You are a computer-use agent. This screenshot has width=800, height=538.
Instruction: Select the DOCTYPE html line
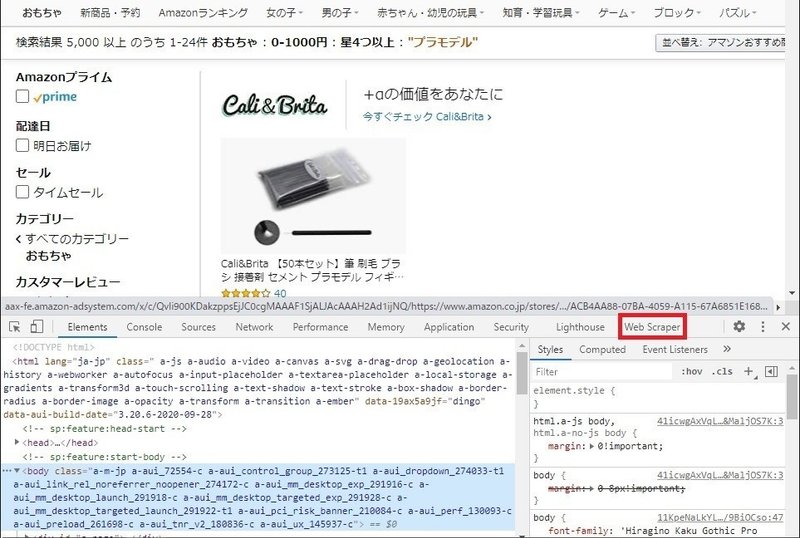[54, 347]
